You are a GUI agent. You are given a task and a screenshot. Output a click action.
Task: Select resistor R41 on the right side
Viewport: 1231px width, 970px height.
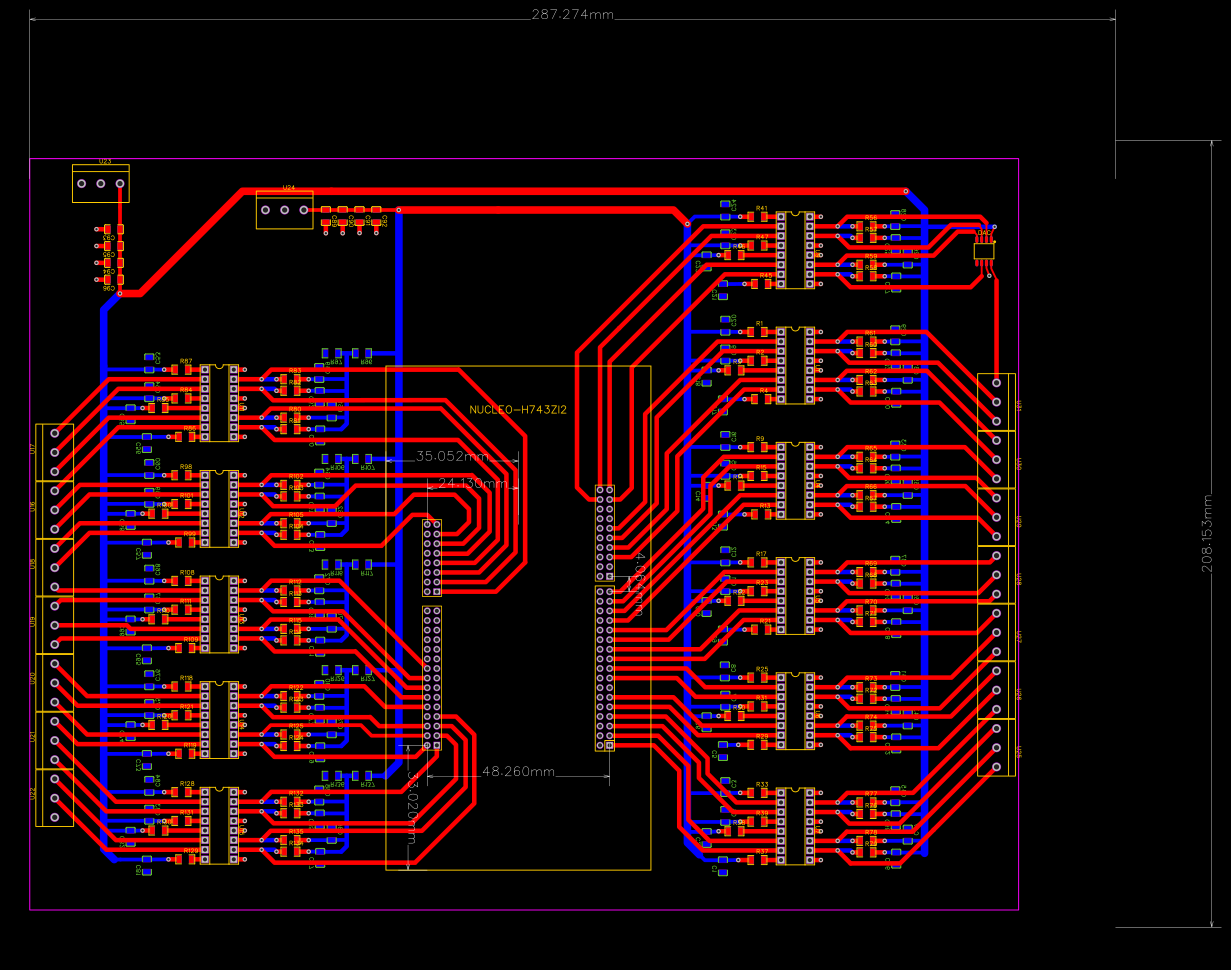coord(758,216)
